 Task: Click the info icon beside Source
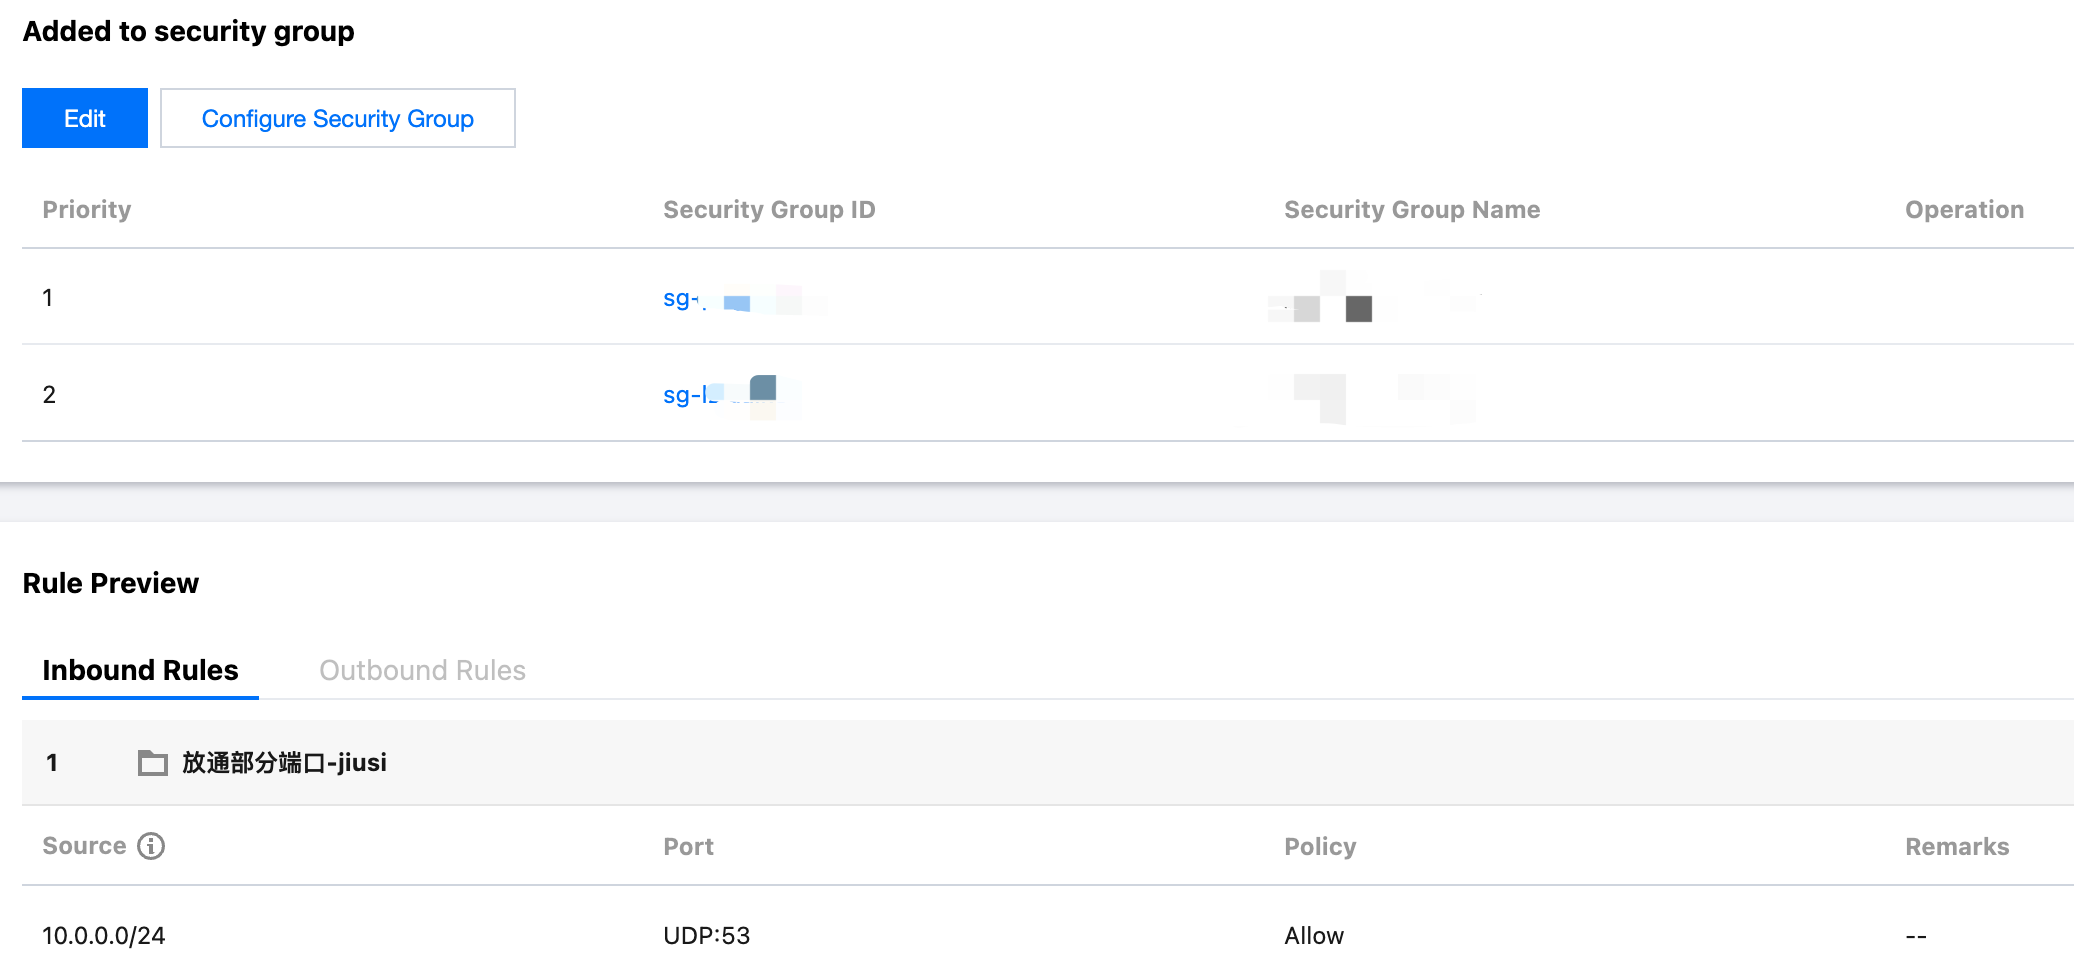click(151, 846)
